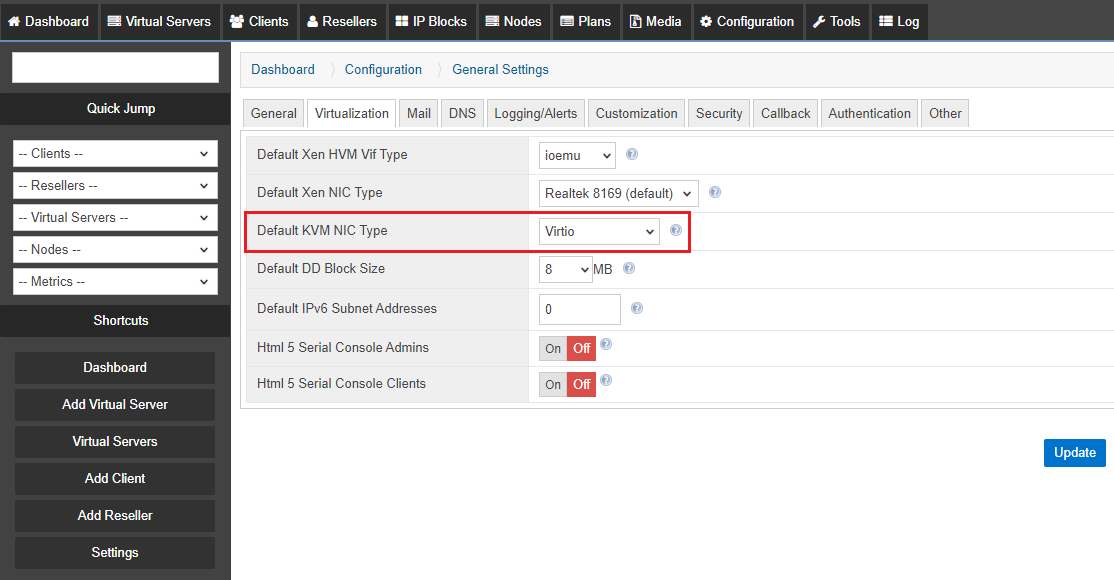The image size is (1114, 580).
Task: Switch to the Callback tab
Action: click(786, 114)
